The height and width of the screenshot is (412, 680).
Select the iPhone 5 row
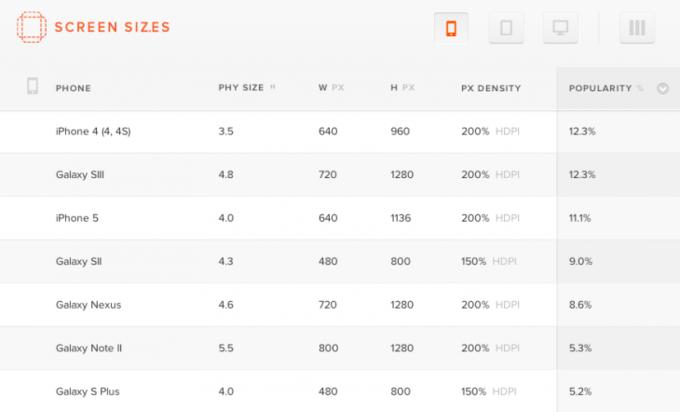coord(340,218)
